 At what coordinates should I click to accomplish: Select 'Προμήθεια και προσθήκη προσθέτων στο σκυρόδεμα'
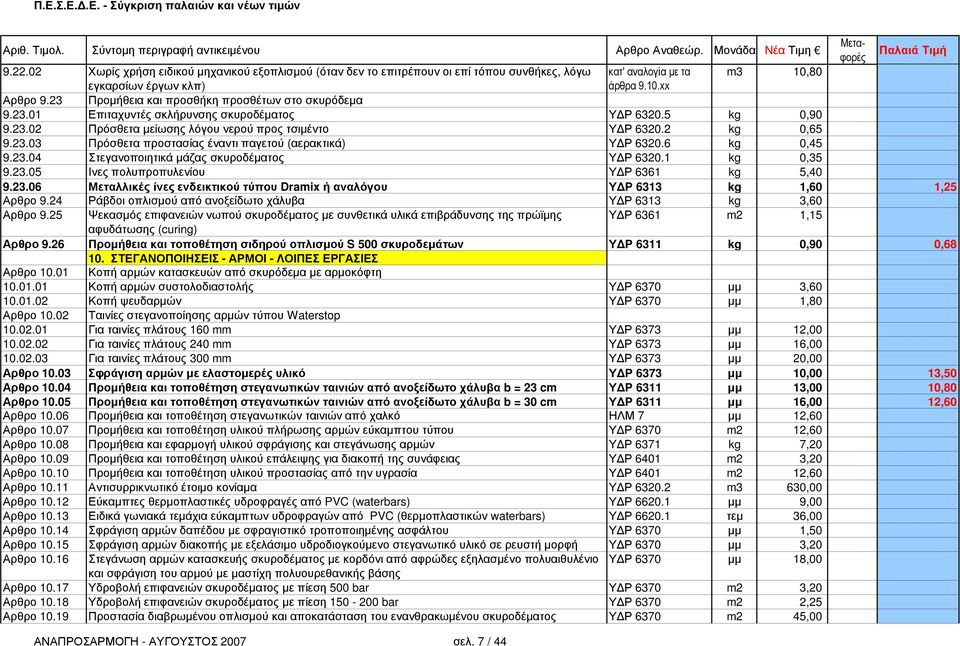pyautogui.click(x=225, y=100)
